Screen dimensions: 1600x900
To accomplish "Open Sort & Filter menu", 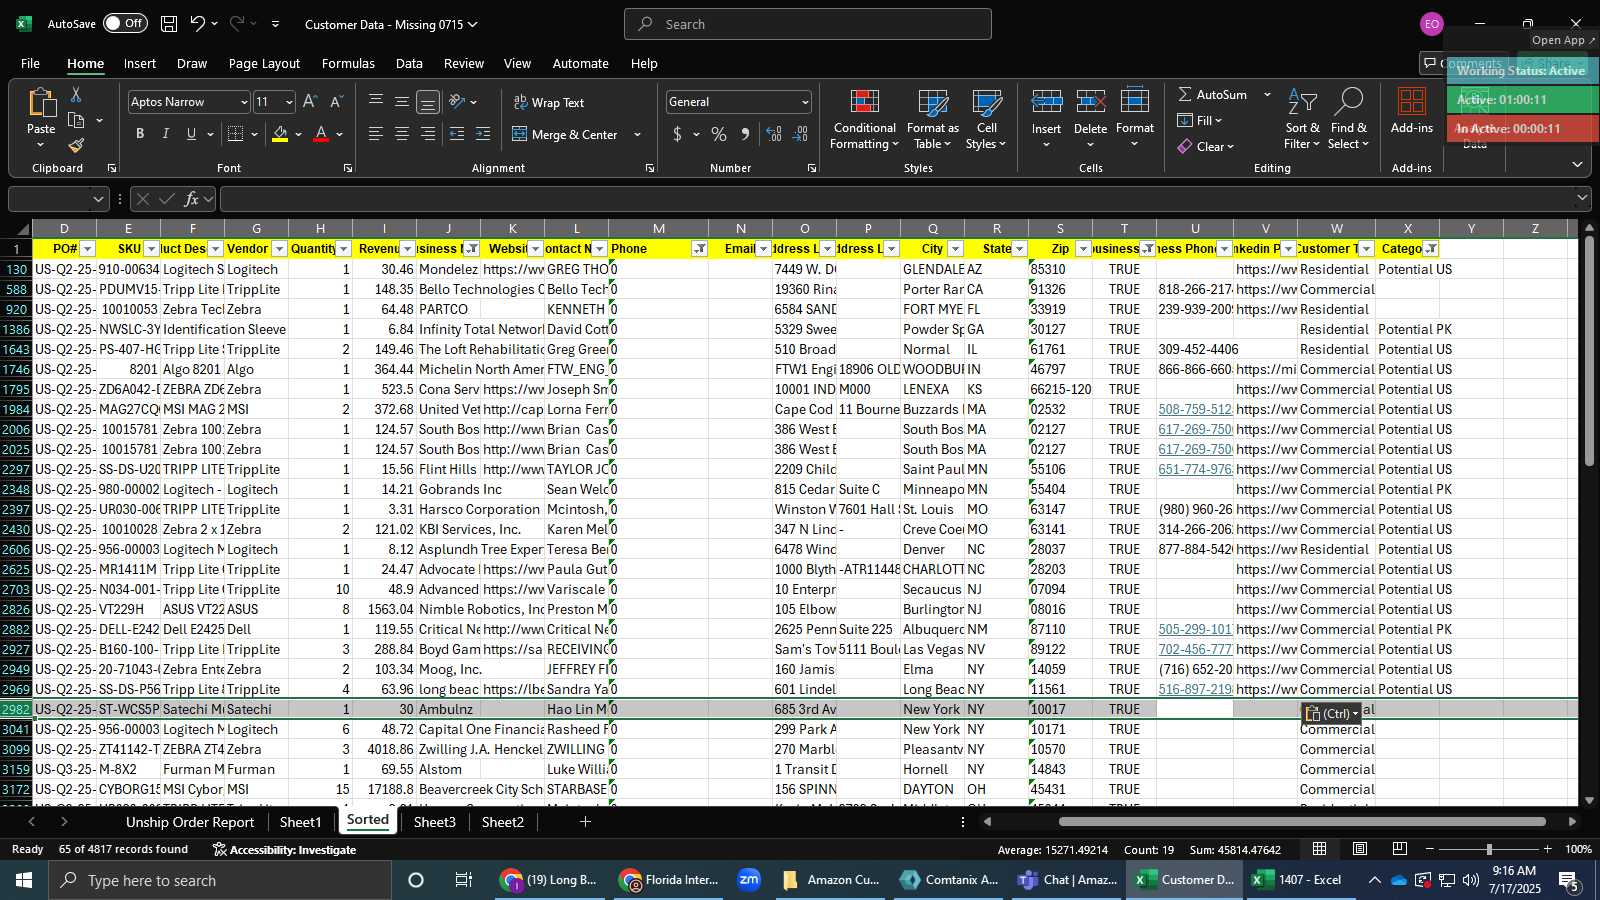I will tap(1302, 119).
